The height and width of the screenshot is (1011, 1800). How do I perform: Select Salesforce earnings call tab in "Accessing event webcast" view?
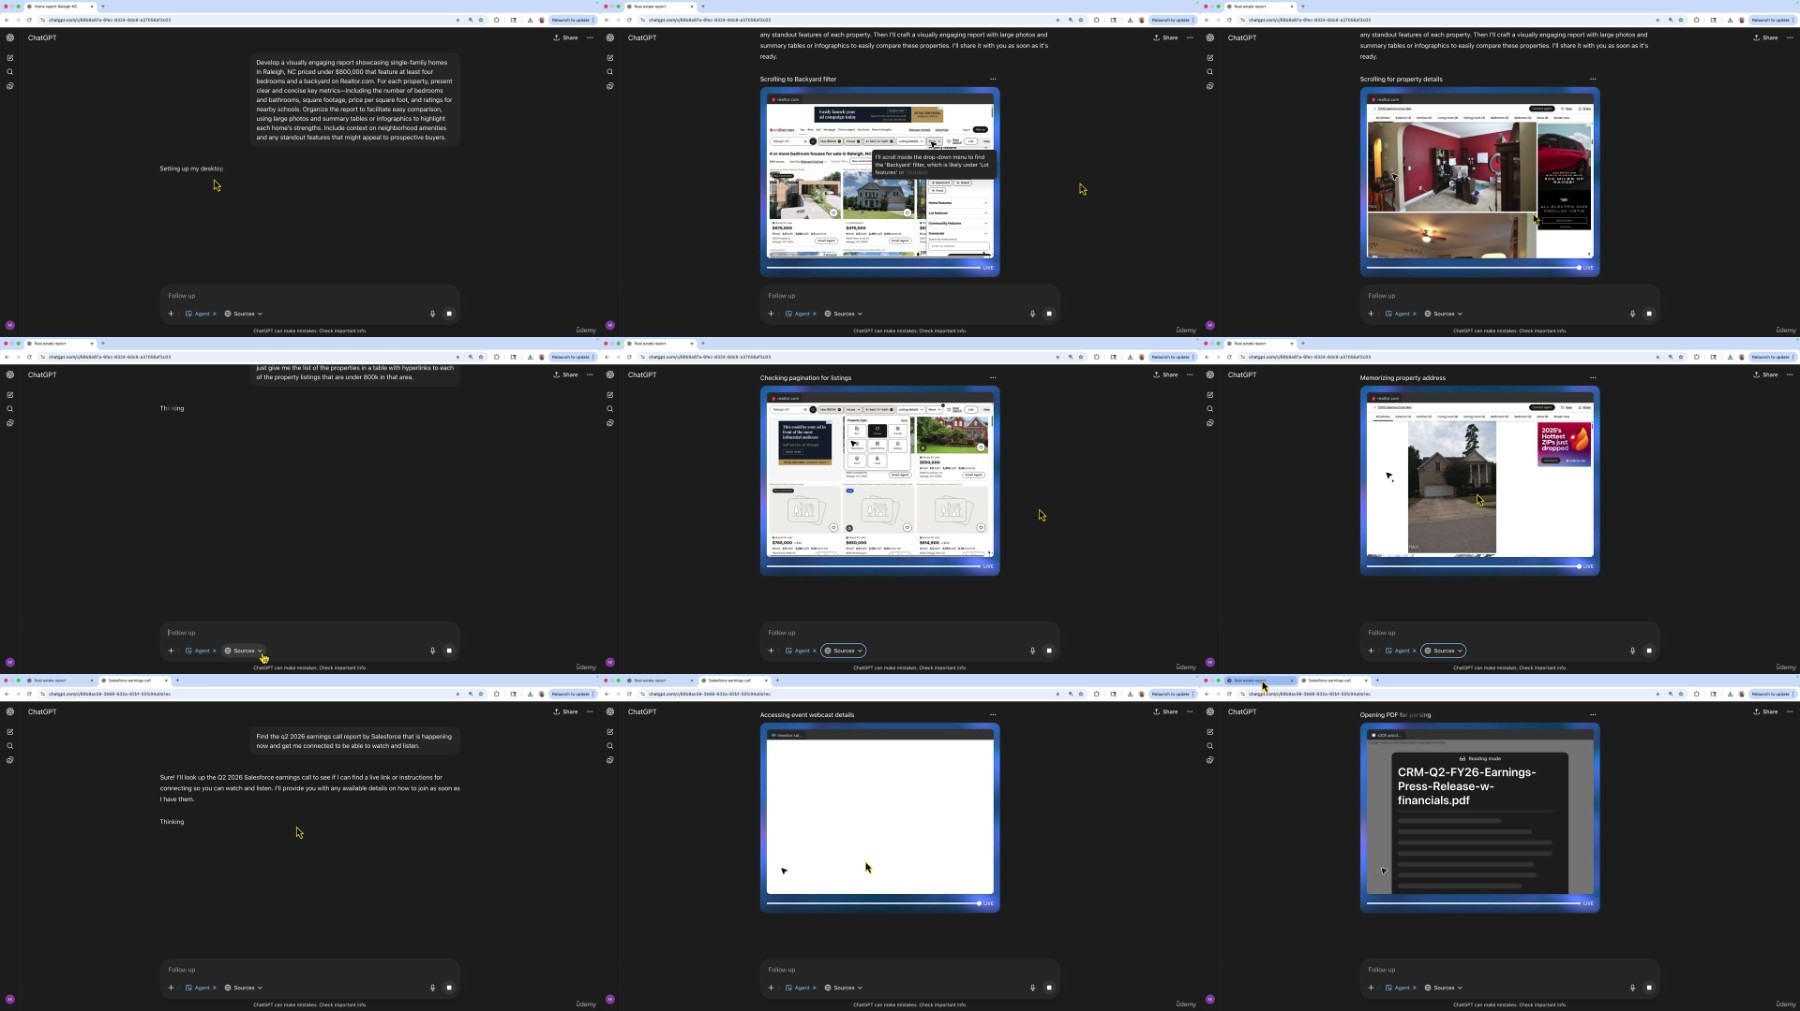[733, 681]
